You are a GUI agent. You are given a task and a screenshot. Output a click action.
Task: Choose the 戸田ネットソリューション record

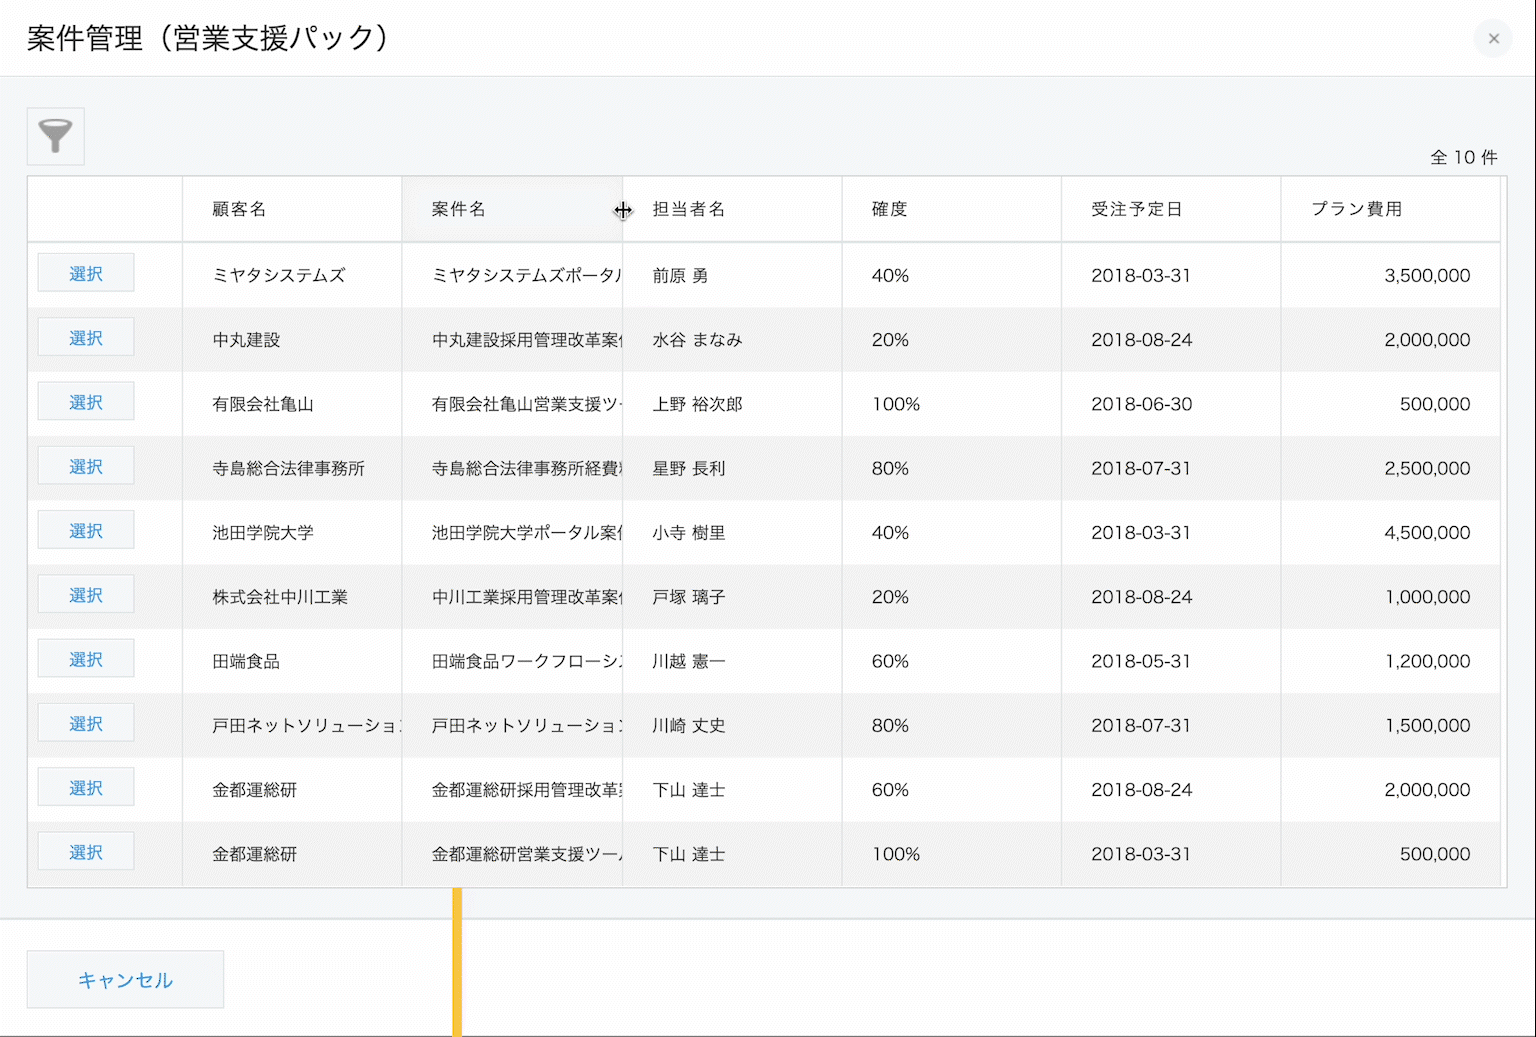[85, 722]
